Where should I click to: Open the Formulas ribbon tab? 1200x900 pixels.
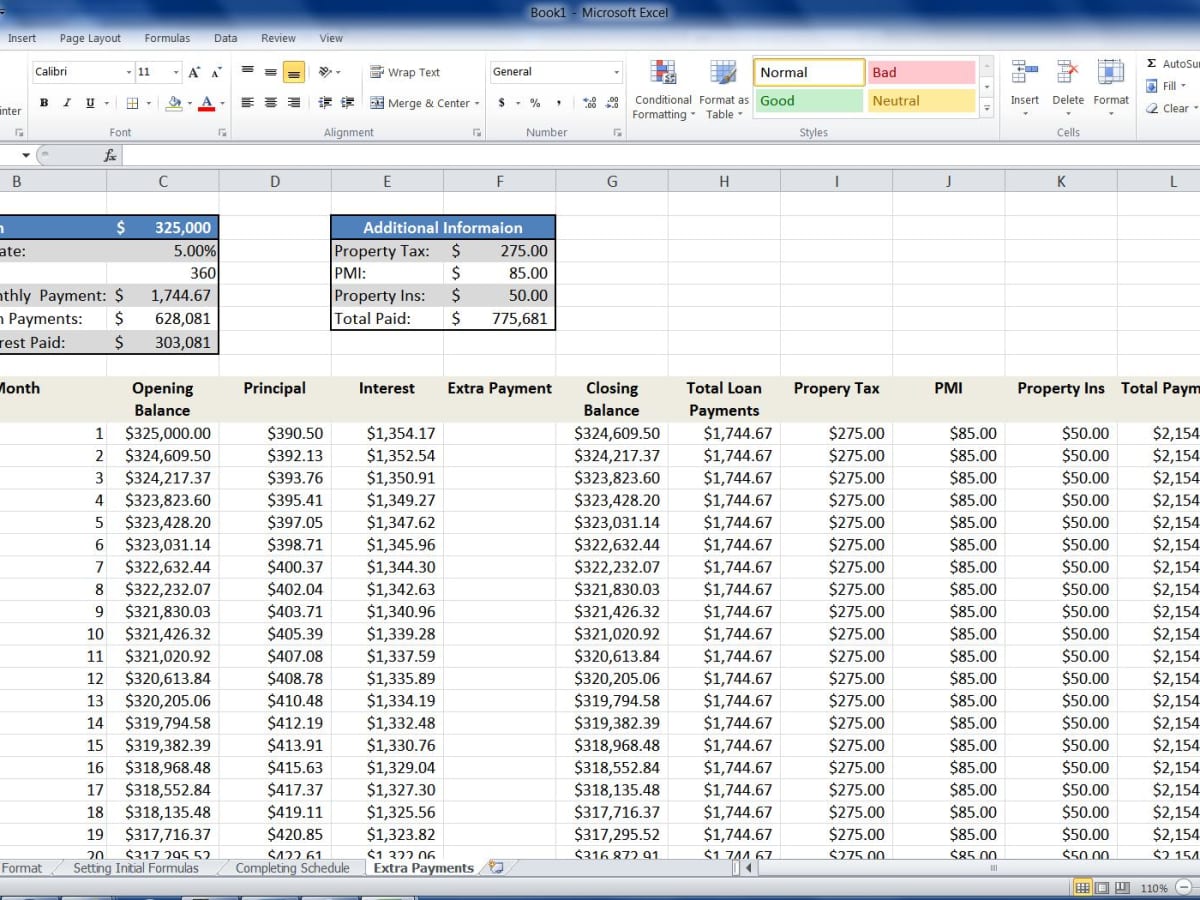click(167, 38)
